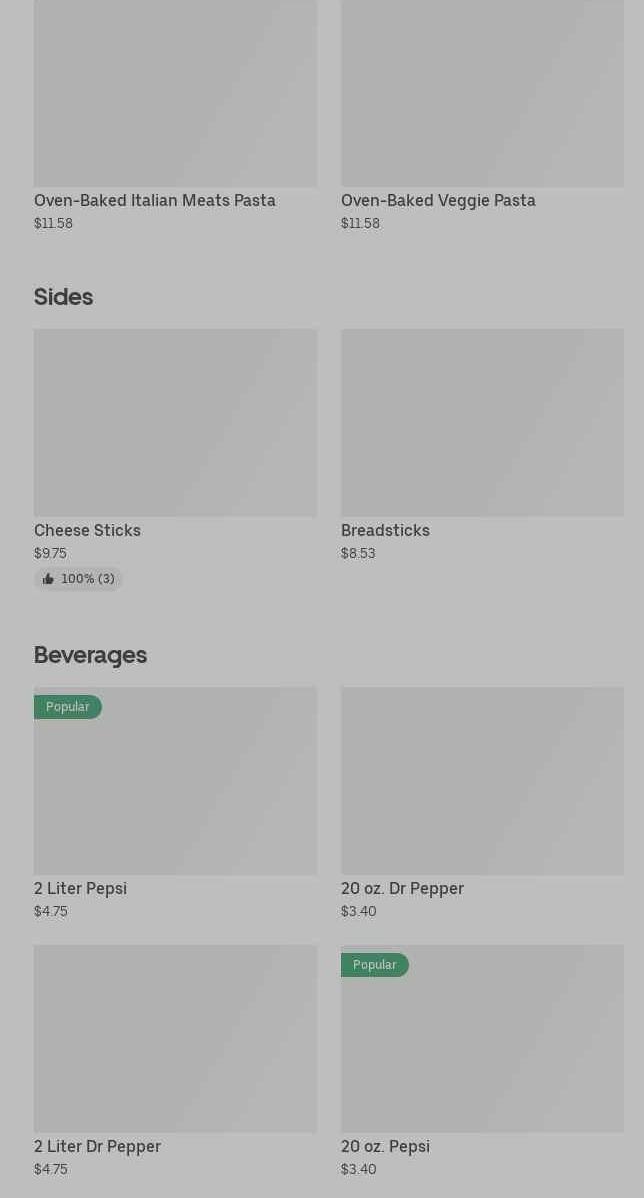644x1198 pixels.
Task: Click the 20 oz. Dr Pepper name
Action: (402, 888)
